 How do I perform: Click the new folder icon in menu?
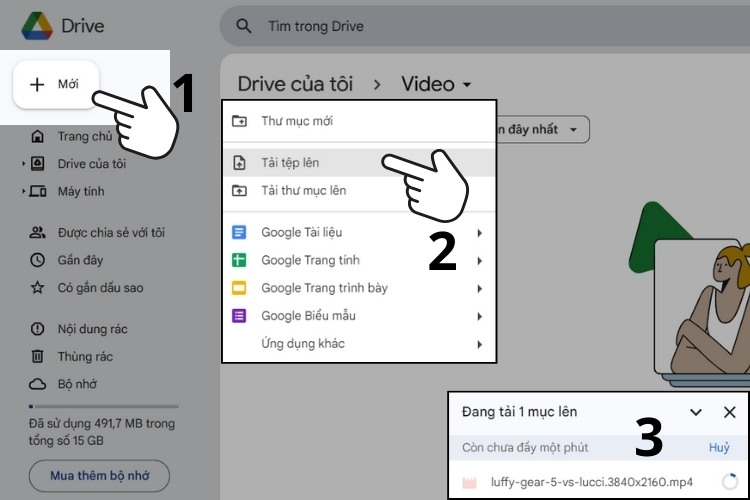239,121
